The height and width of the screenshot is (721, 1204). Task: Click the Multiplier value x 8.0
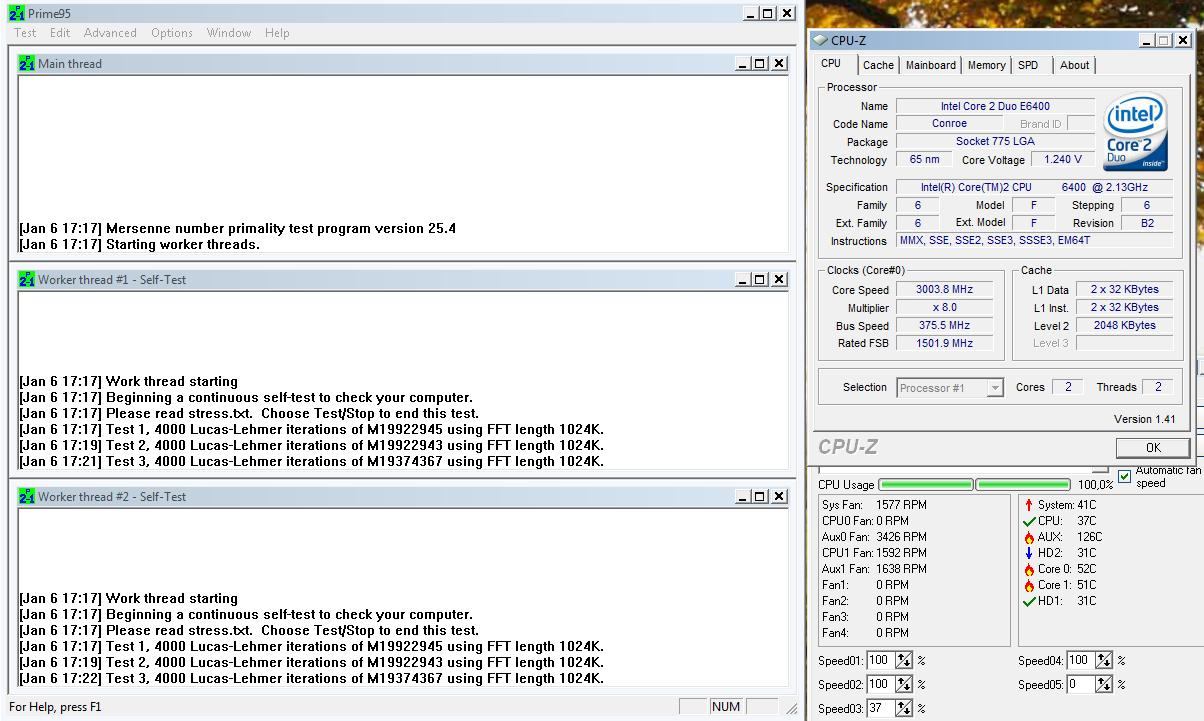click(945, 307)
